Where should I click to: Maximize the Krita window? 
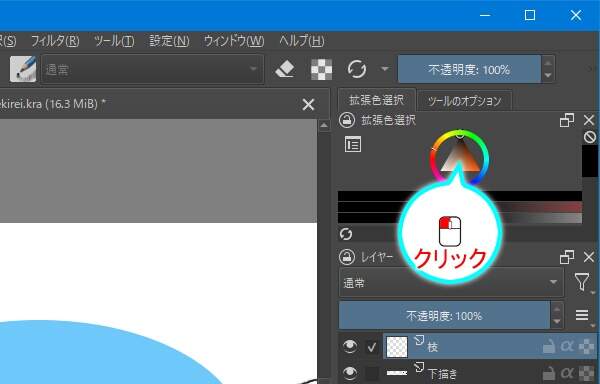[x=530, y=15]
